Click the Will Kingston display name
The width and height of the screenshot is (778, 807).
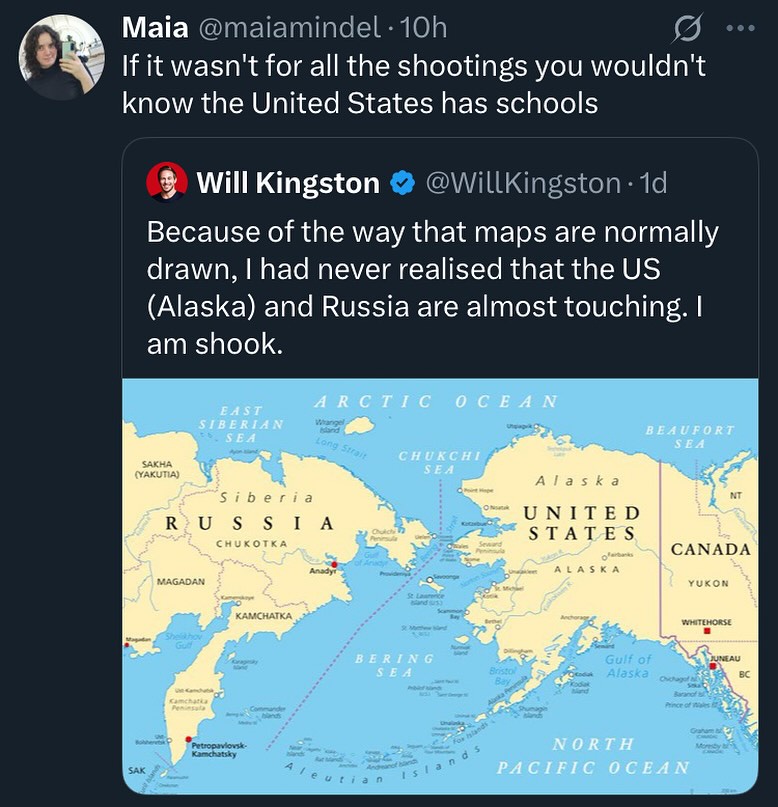click(288, 183)
